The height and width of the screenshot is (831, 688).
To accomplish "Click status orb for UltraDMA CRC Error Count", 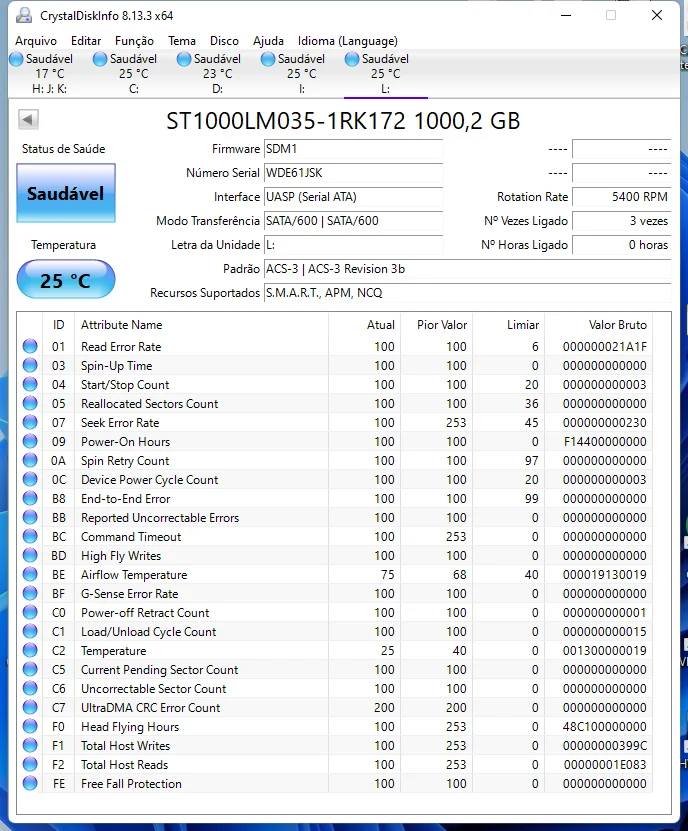I will 30,708.
